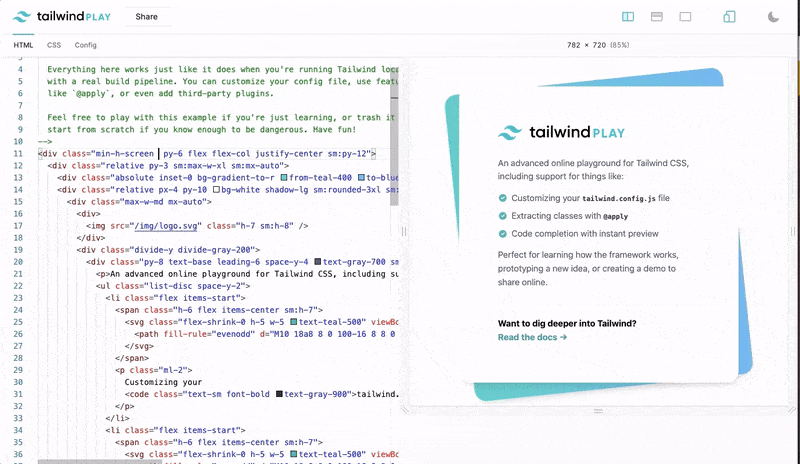Click "ml-2" class on line 29
Viewport: 800px width, 464px height.
click(173, 370)
